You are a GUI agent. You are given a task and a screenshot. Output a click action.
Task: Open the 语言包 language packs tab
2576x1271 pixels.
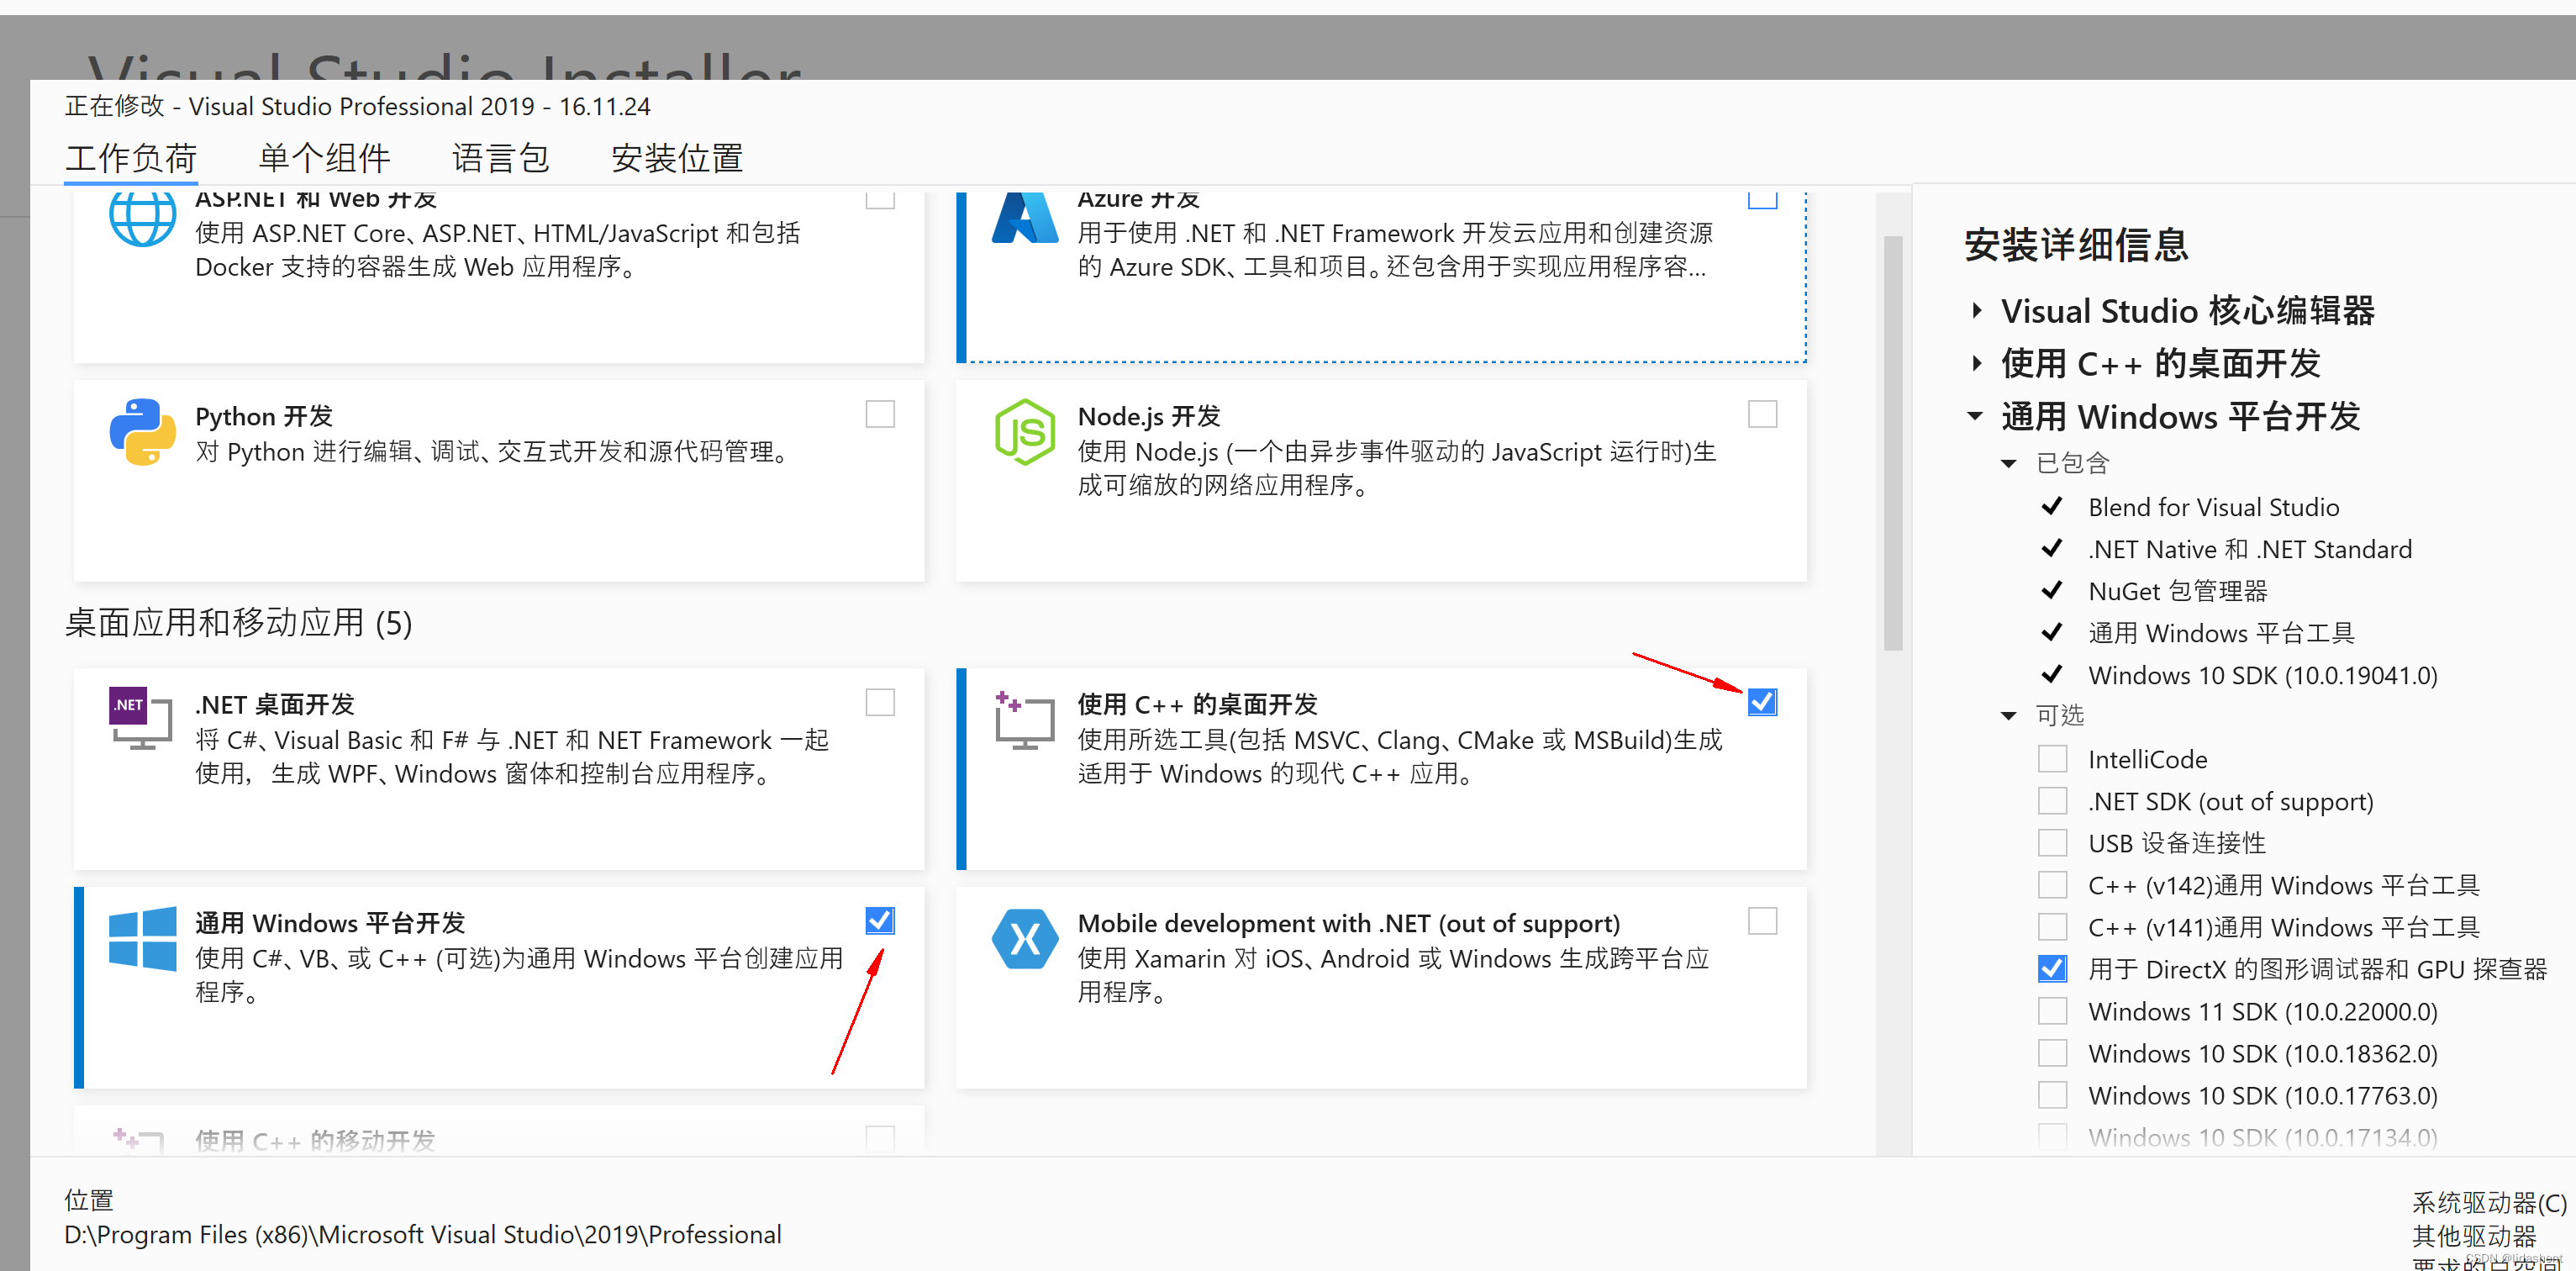coord(500,158)
